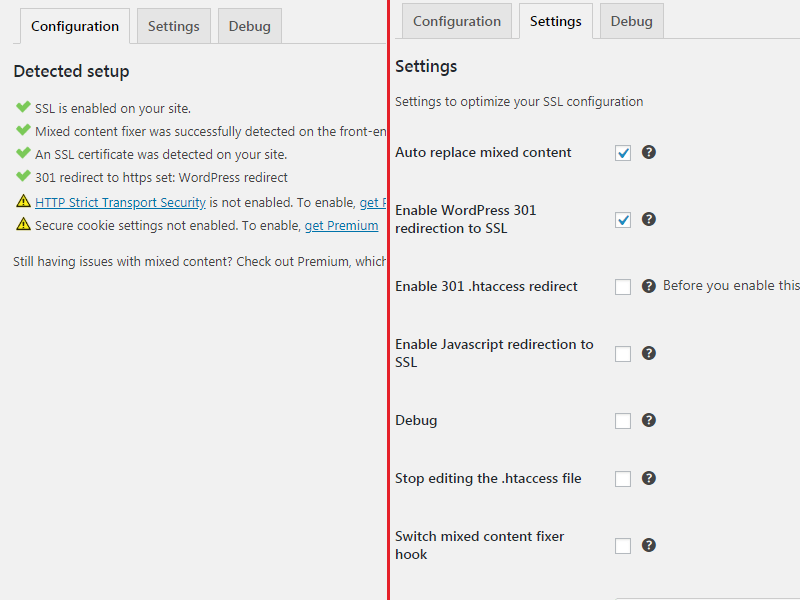Click the help icon beside Auto replace mixed content
The height and width of the screenshot is (600, 800).
click(649, 152)
